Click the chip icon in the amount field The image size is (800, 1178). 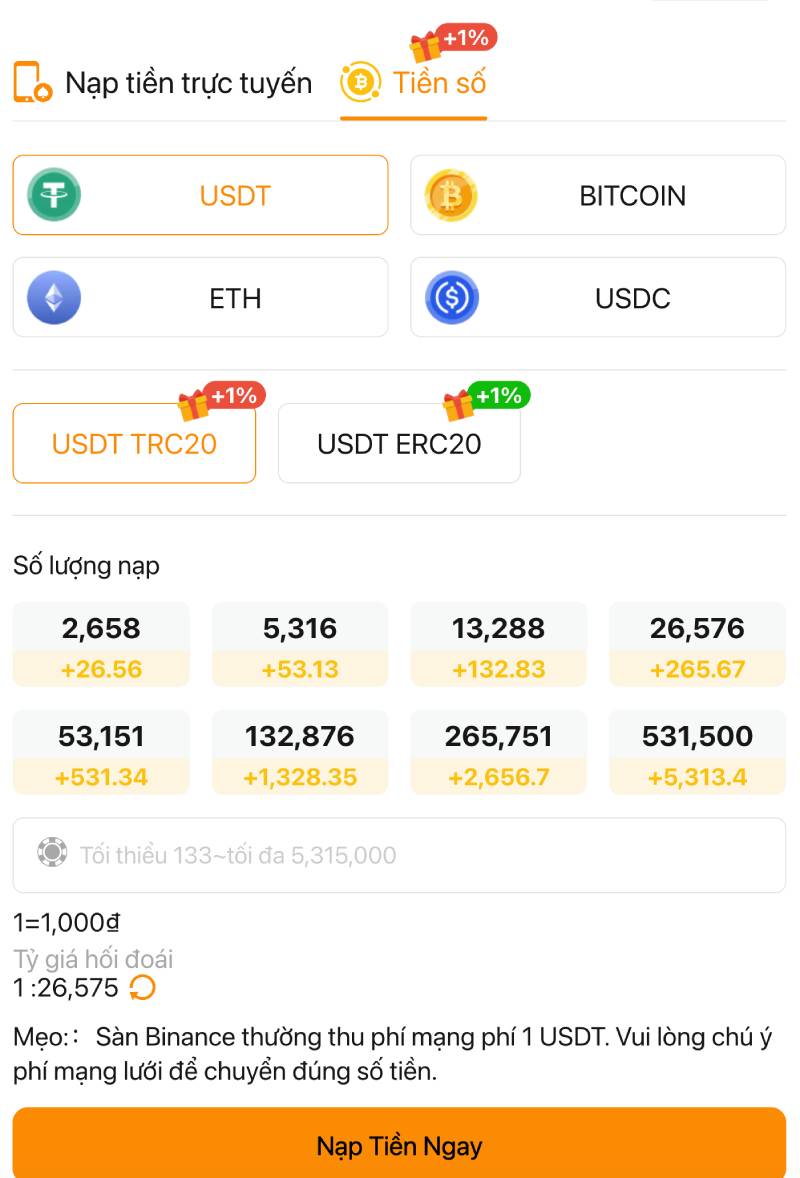52,854
